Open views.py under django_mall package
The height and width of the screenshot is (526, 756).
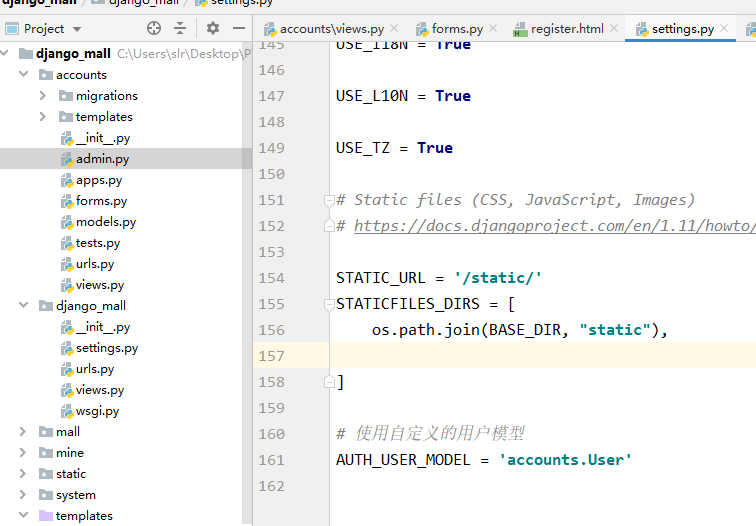100,390
